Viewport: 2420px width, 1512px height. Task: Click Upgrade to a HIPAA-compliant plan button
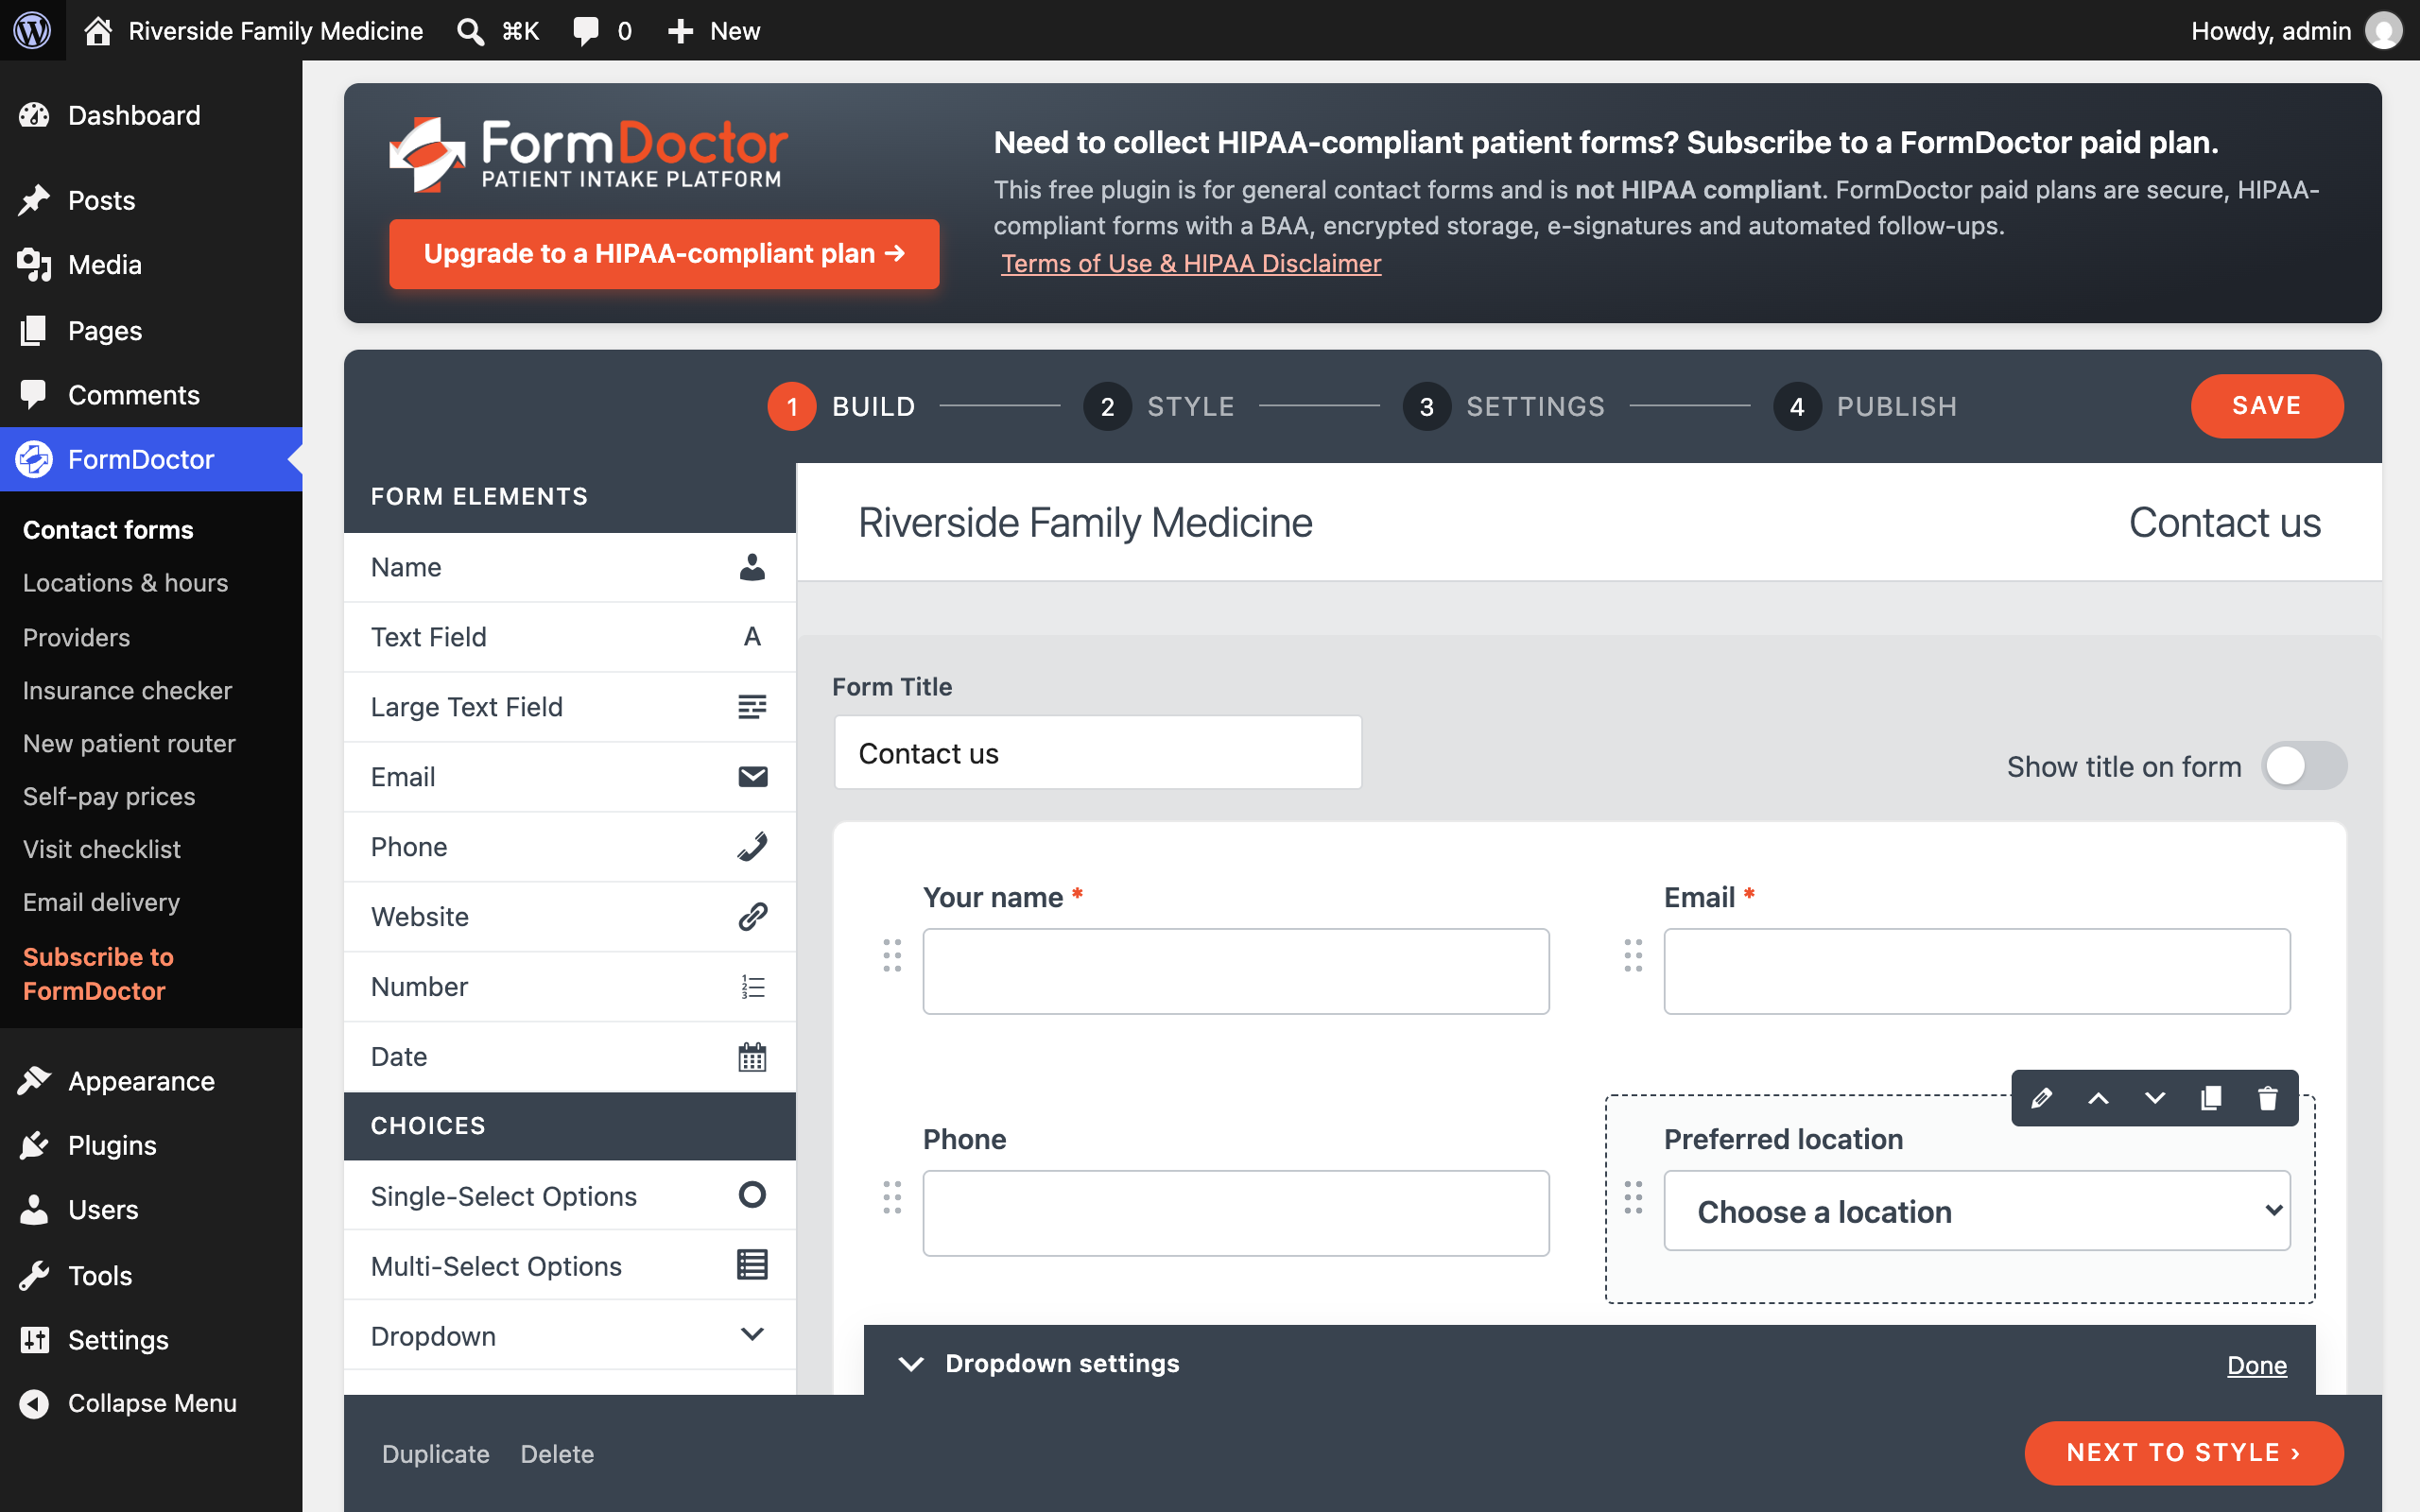[x=664, y=254]
